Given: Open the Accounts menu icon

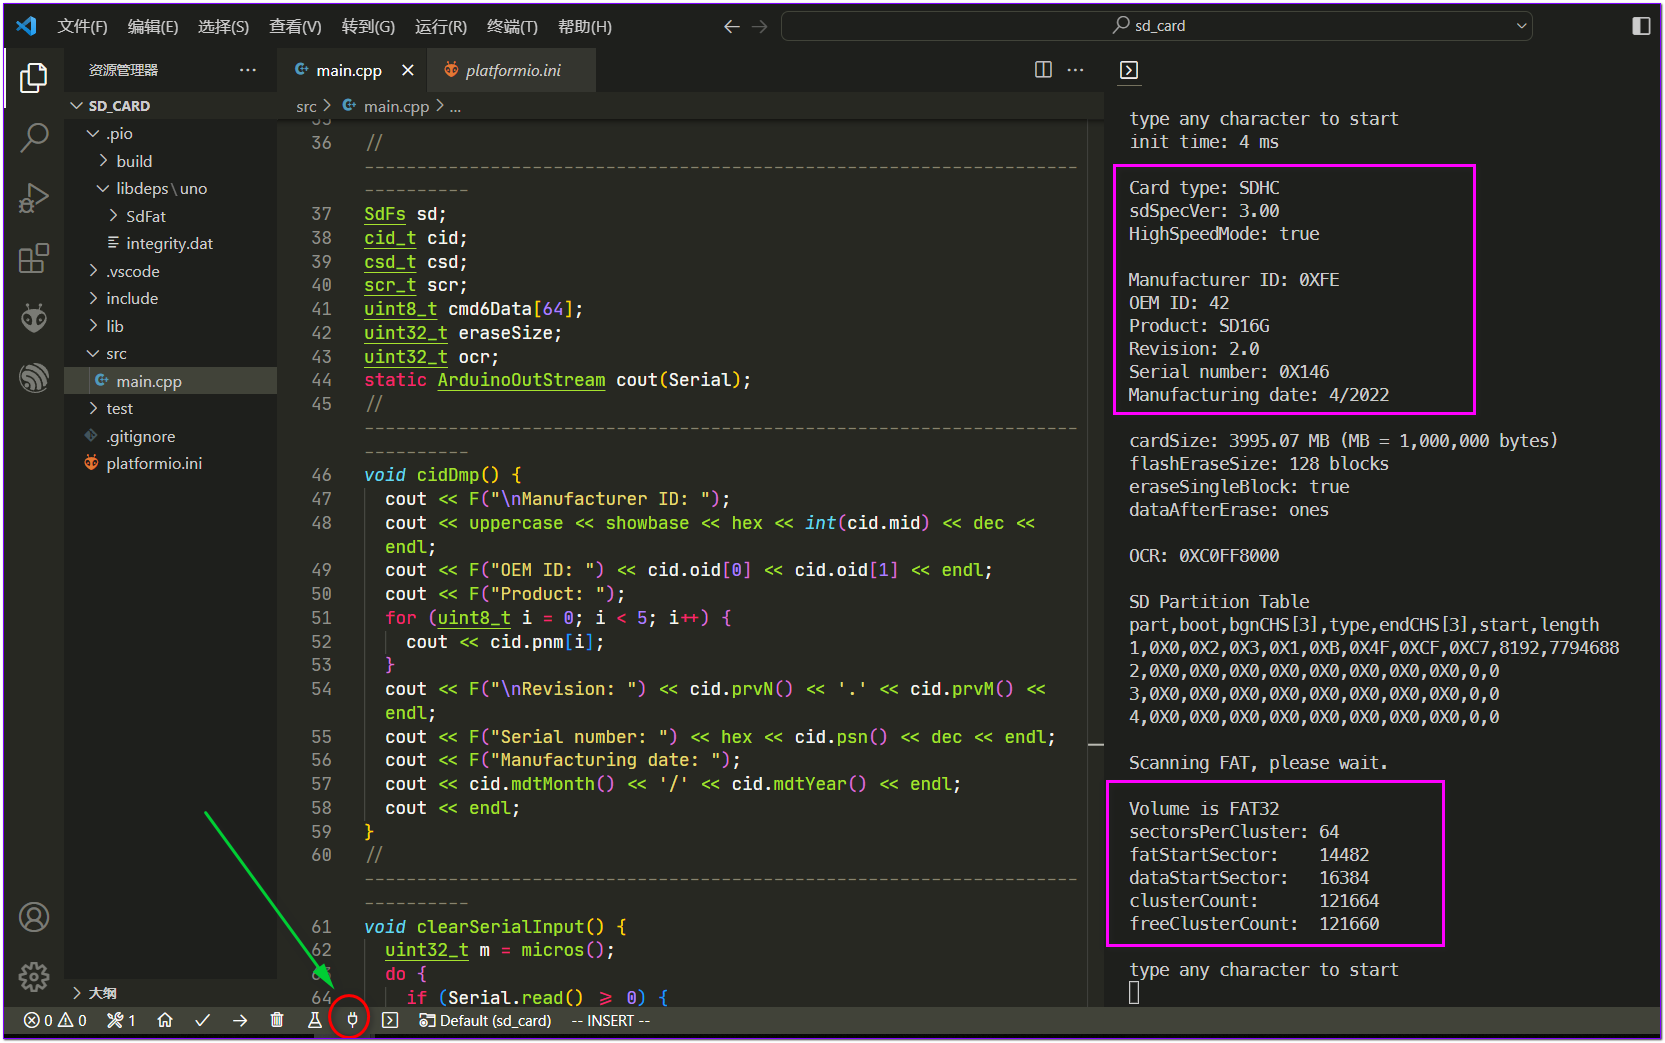Looking at the screenshot, I should 34,917.
